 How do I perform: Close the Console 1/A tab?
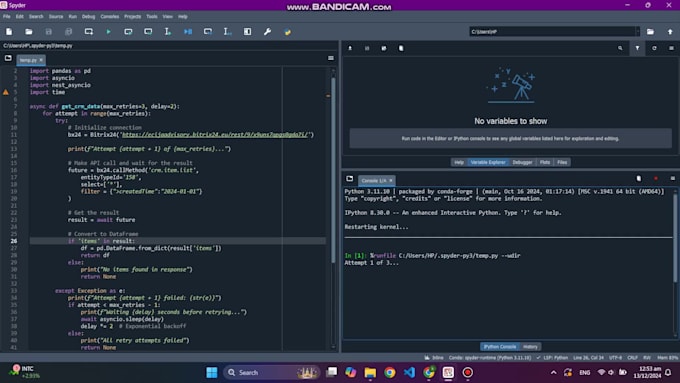tap(391, 180)
